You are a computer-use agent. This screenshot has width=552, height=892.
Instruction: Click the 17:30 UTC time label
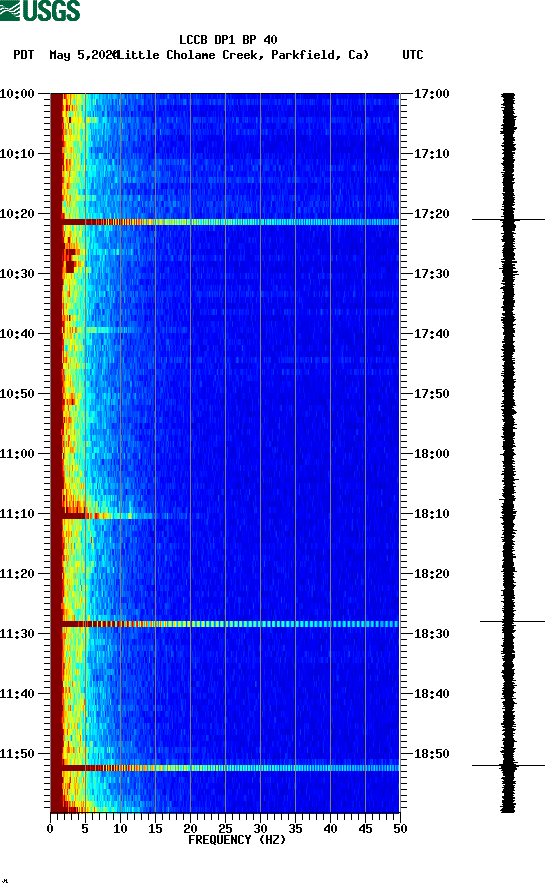(431, 274)
